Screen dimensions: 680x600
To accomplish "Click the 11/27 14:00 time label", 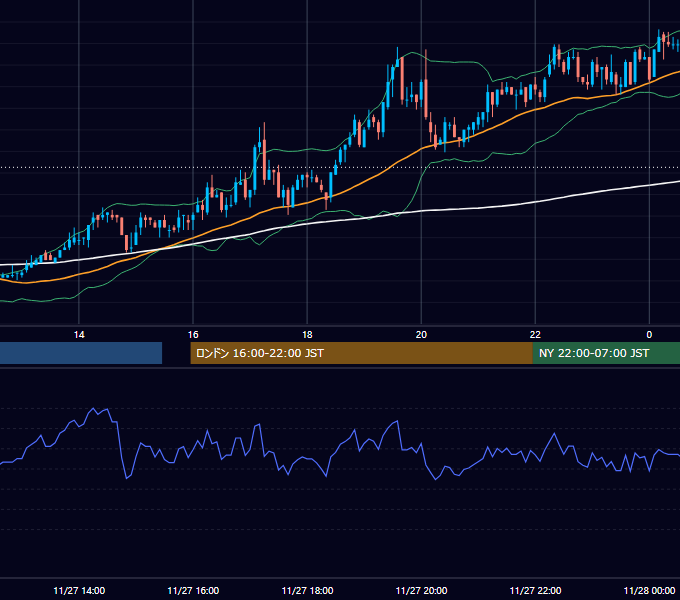I will point(79,590).
